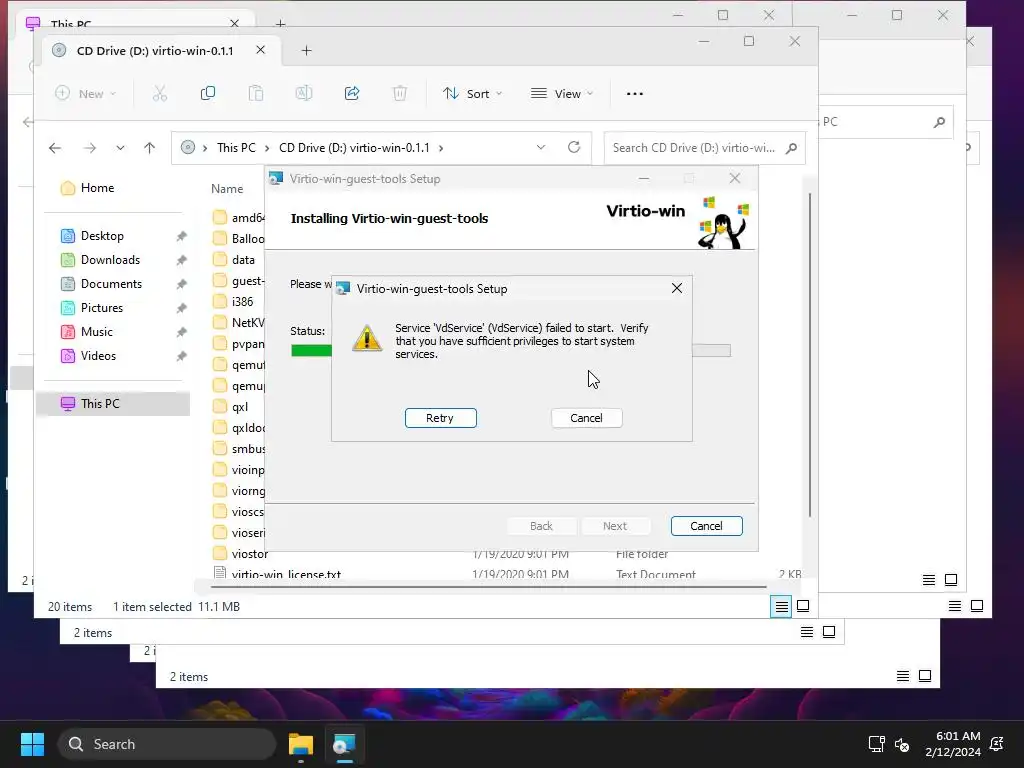The height and width of the screenshot is (768, 1024).
Task: Cancel the service error dialog
Action: pyautogui.click(x=586, y=418)
